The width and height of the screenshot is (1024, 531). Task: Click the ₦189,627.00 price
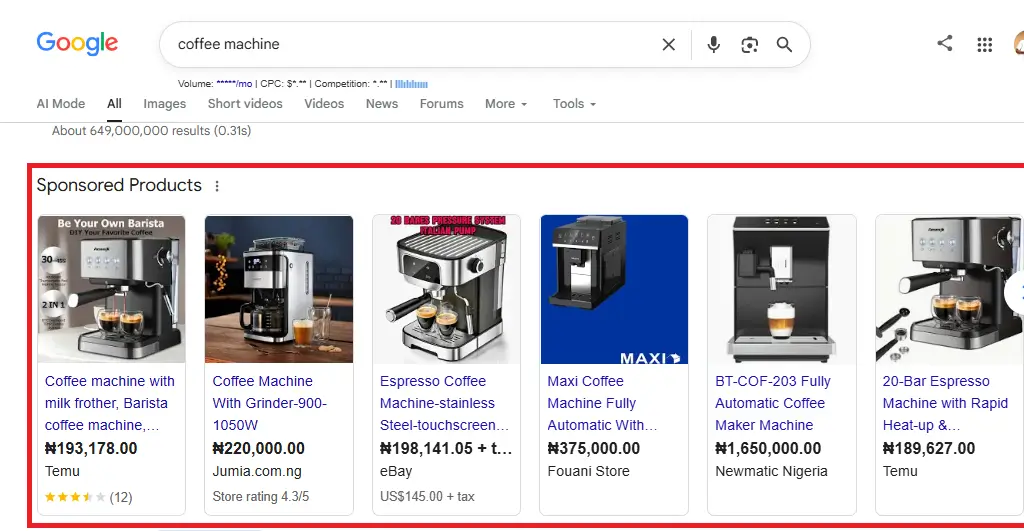click(x=929, y=449)
